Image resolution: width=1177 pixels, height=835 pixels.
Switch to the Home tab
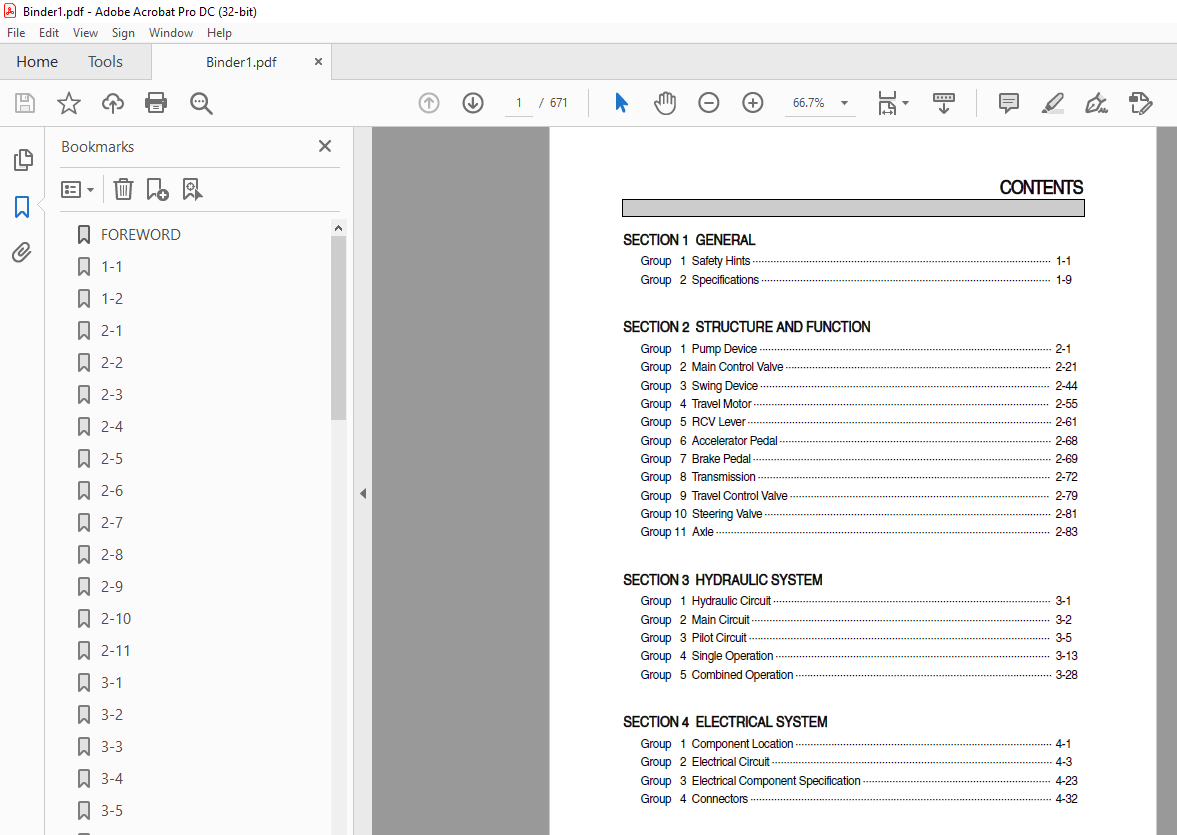(37, 62)
